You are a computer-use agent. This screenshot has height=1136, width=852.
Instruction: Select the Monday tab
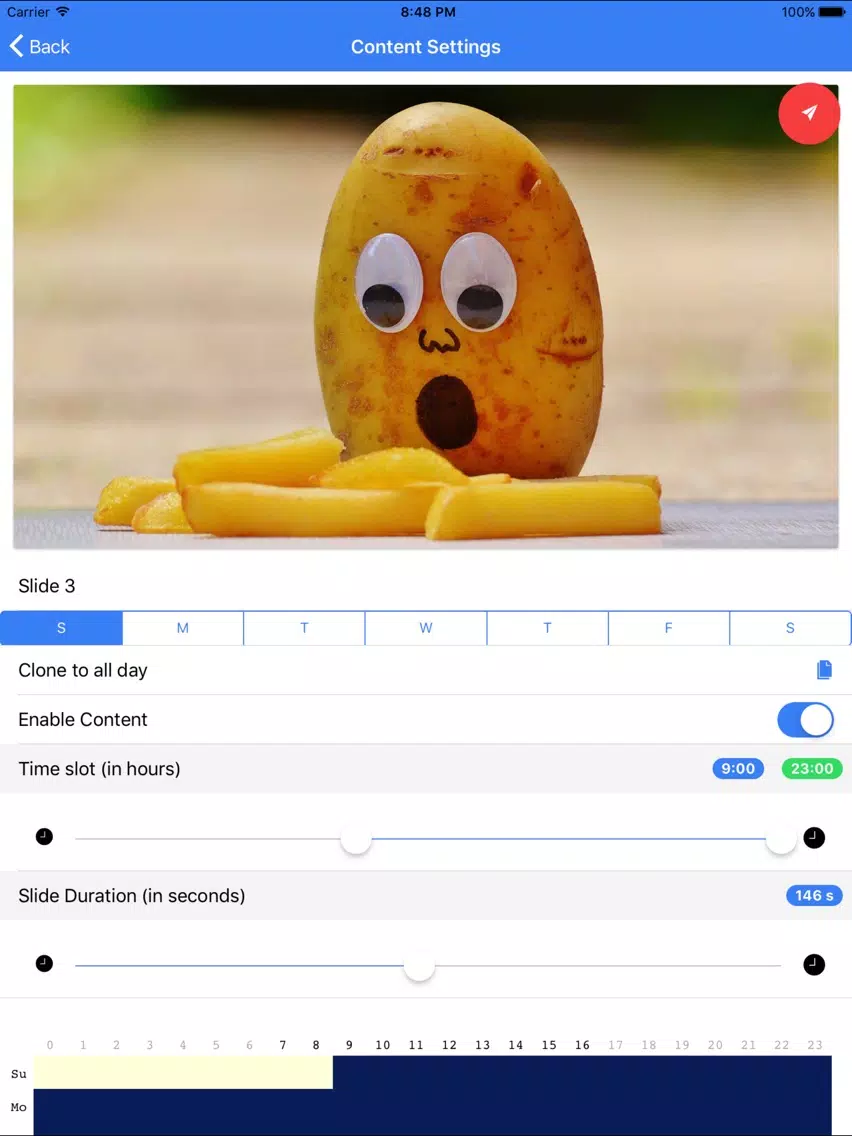[183, 628]
